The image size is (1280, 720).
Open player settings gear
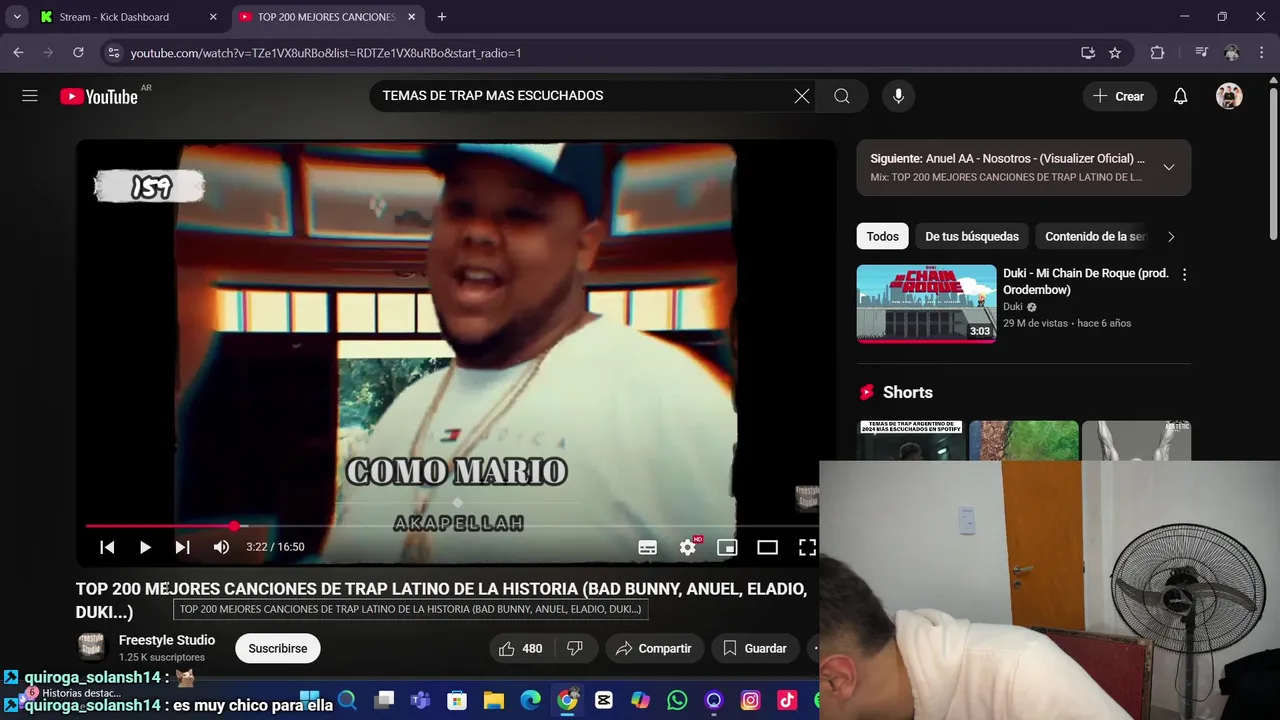[x=688, y=547]
